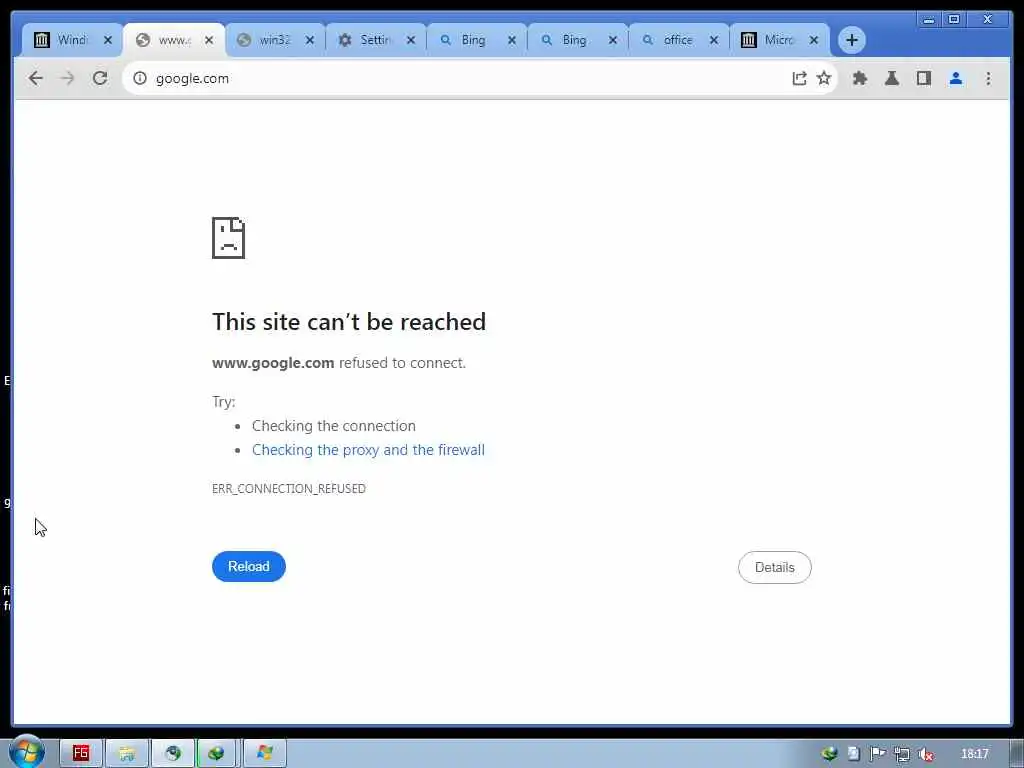1024x768 pixels.
Task: Close the Windi tab
Action: (x=108, y=40)
